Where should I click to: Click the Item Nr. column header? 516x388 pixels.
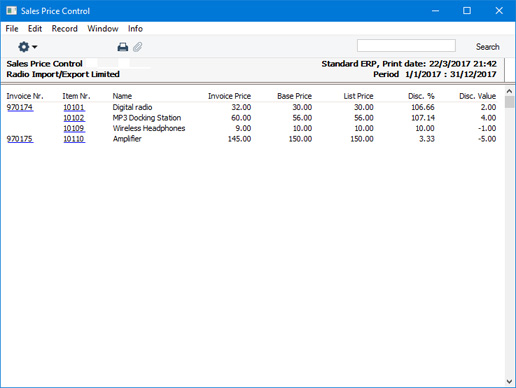point(76,96)
